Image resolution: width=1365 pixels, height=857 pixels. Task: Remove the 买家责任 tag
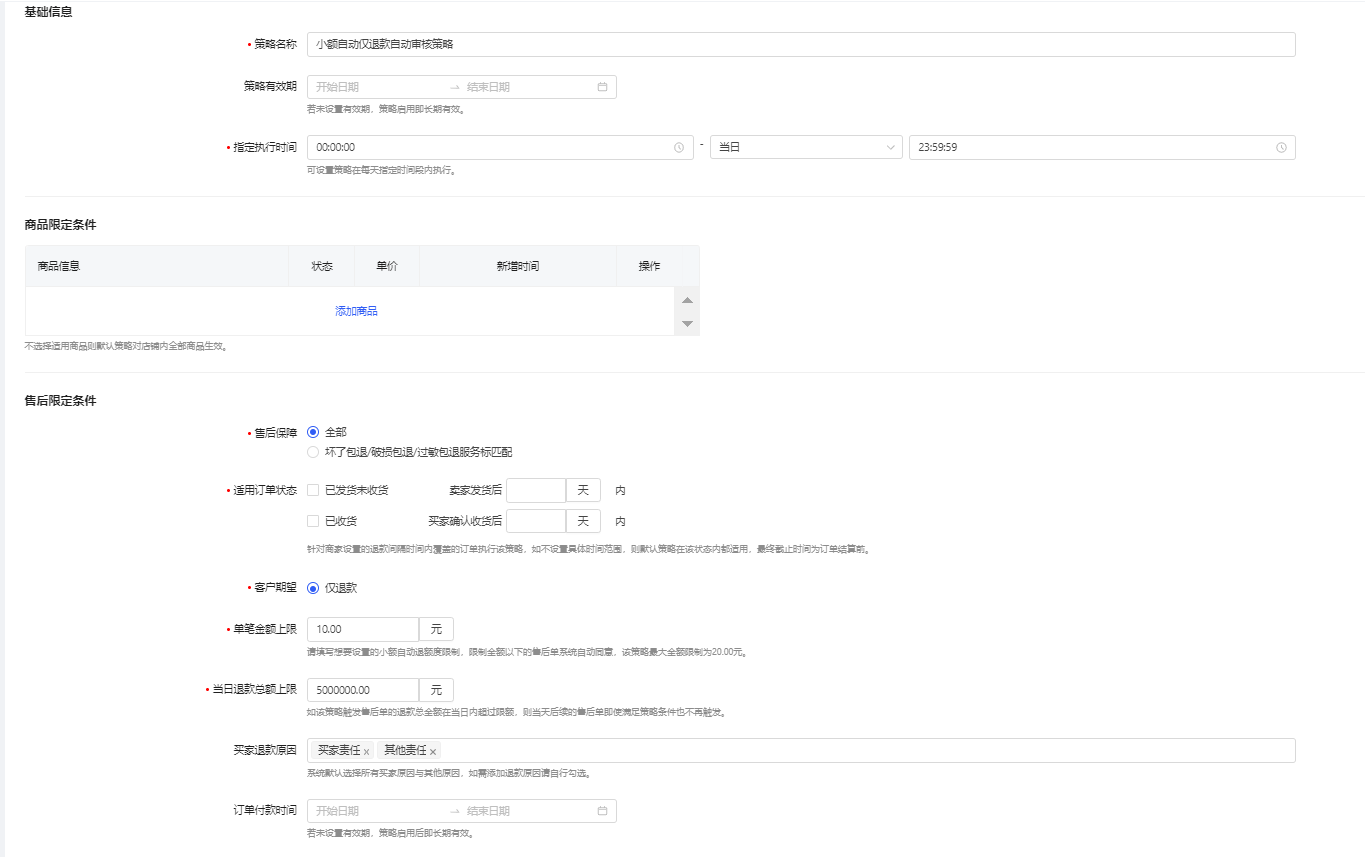click(x=367, y=751)
